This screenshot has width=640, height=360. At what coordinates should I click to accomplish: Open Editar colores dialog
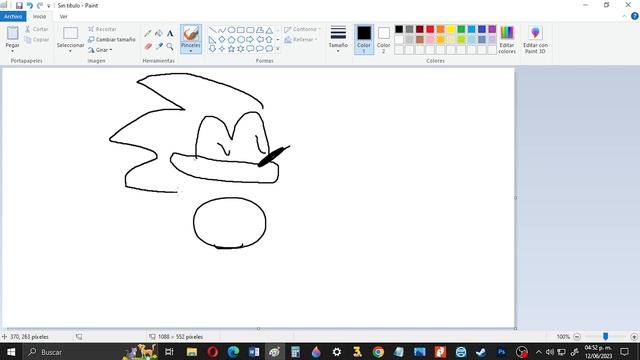507,40
